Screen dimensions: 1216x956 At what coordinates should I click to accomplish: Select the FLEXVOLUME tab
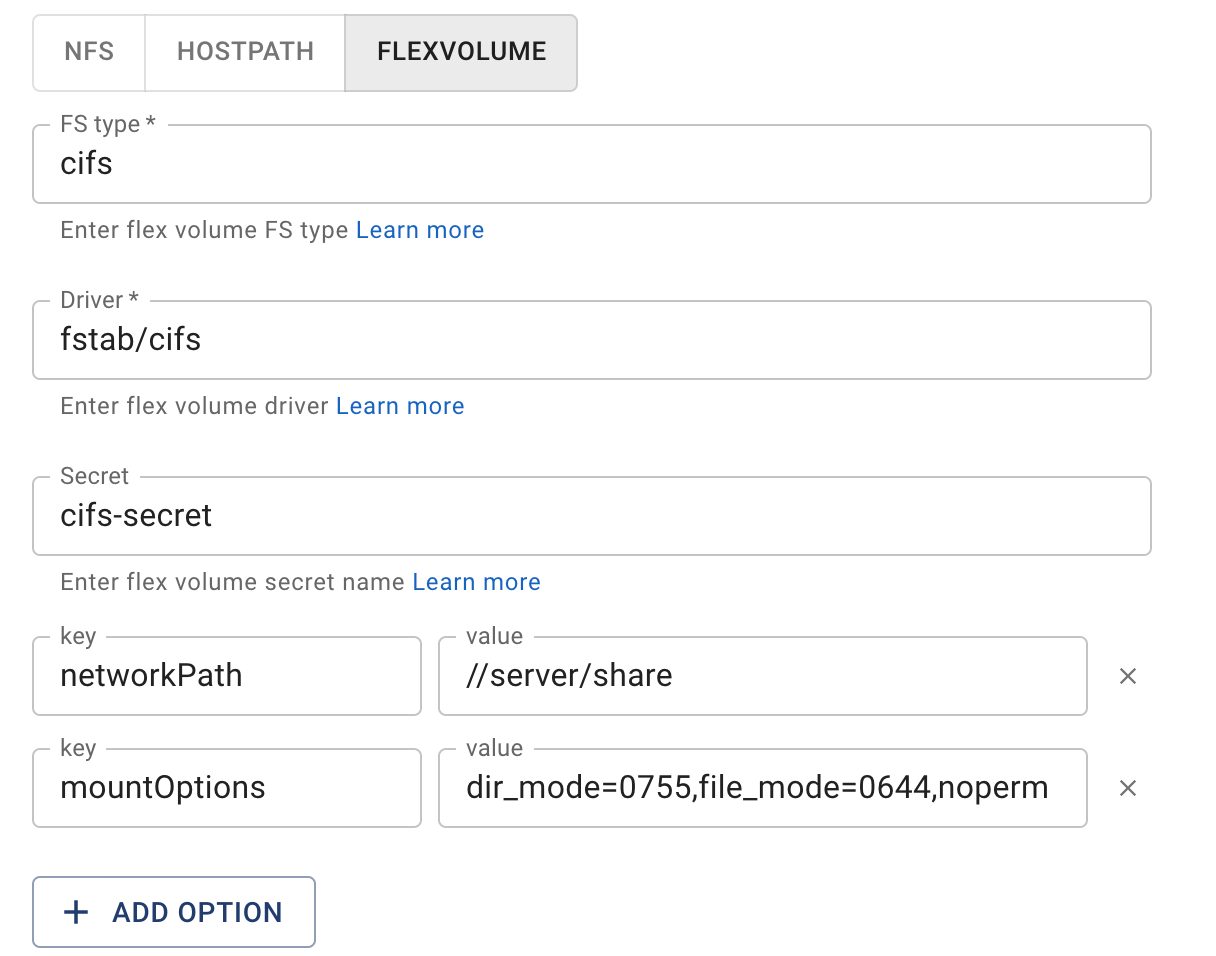click(x=461, y=52)
